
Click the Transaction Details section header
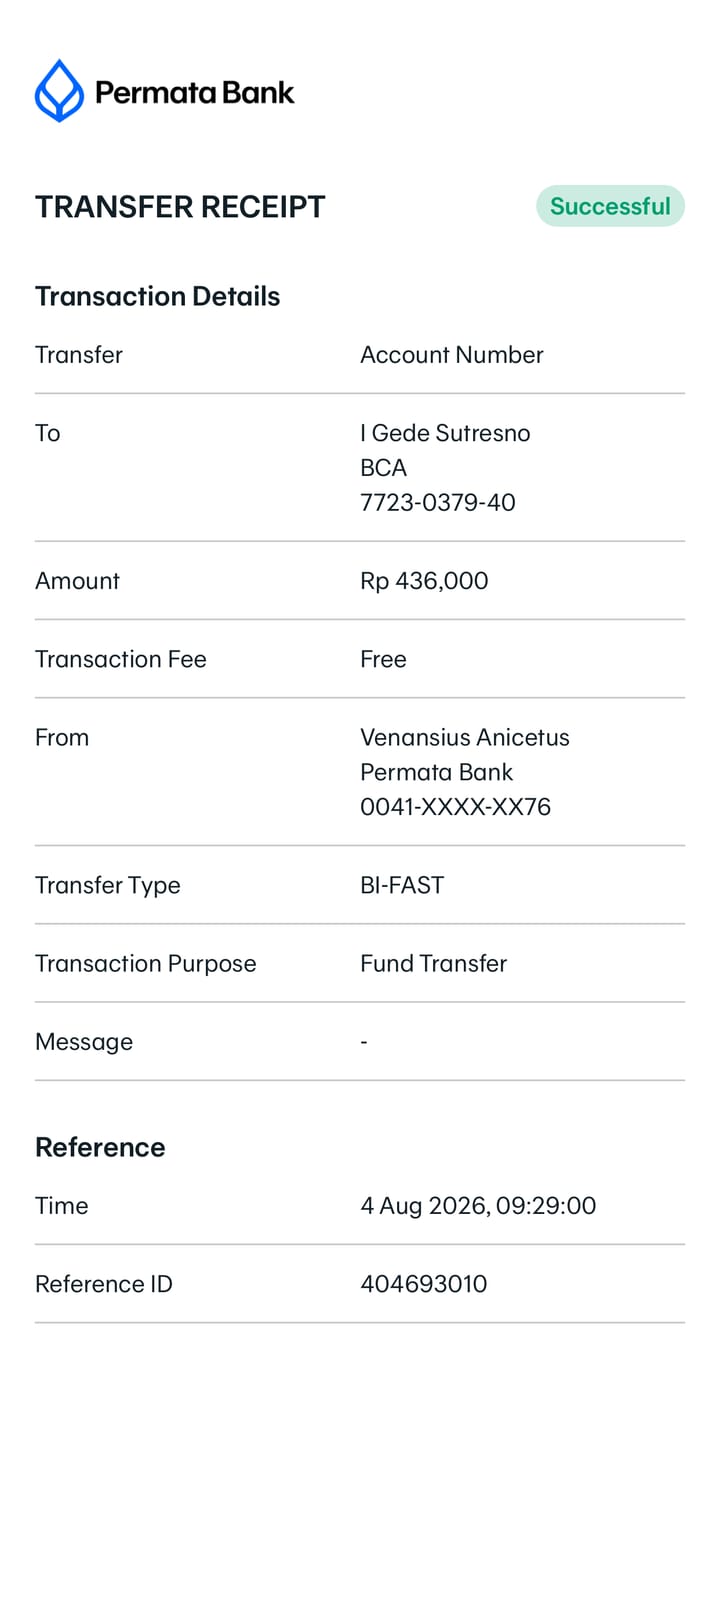click(157, 296)
